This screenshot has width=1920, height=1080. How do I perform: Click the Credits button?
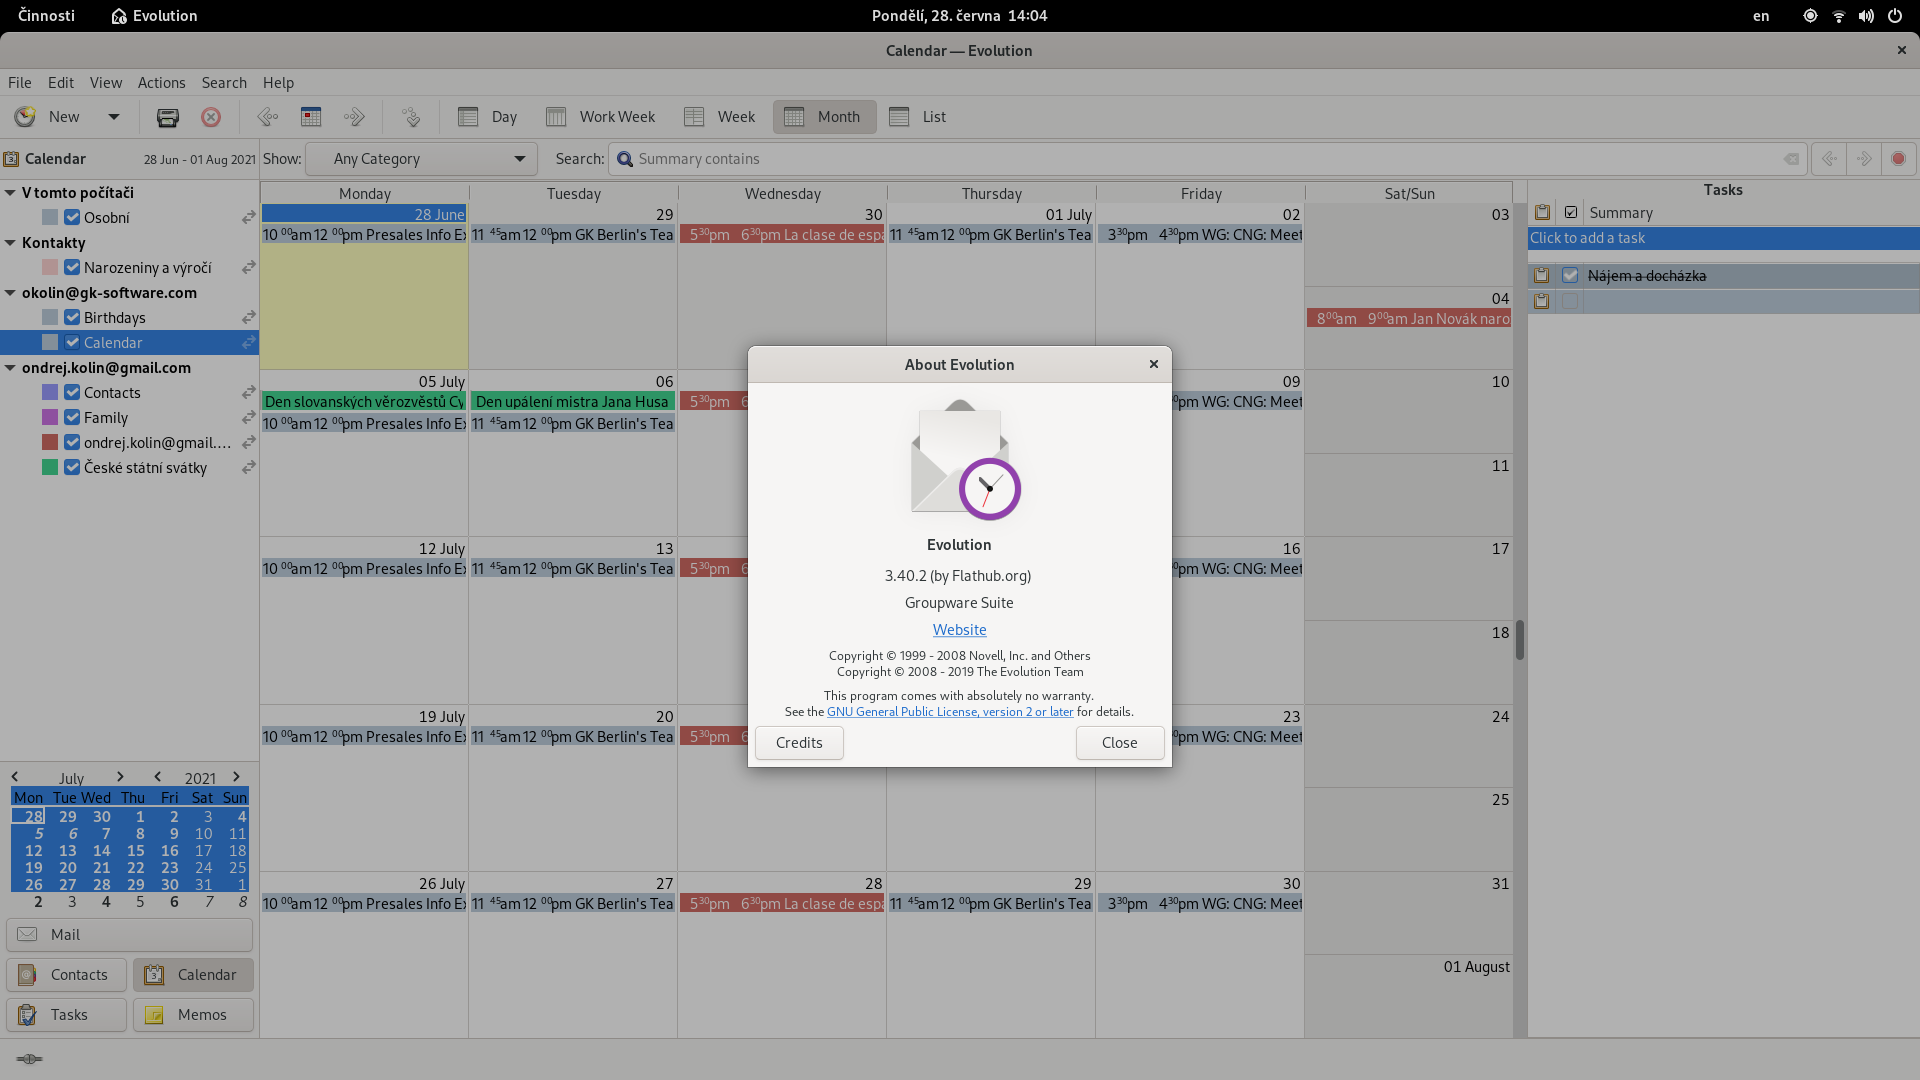pos(799,743)
